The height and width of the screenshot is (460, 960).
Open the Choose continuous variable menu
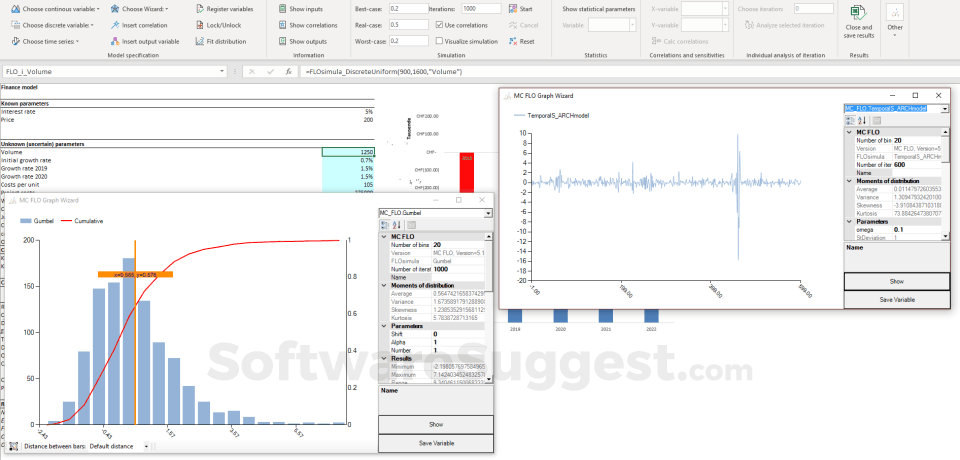pyautogui.click(x=56, y=9)
